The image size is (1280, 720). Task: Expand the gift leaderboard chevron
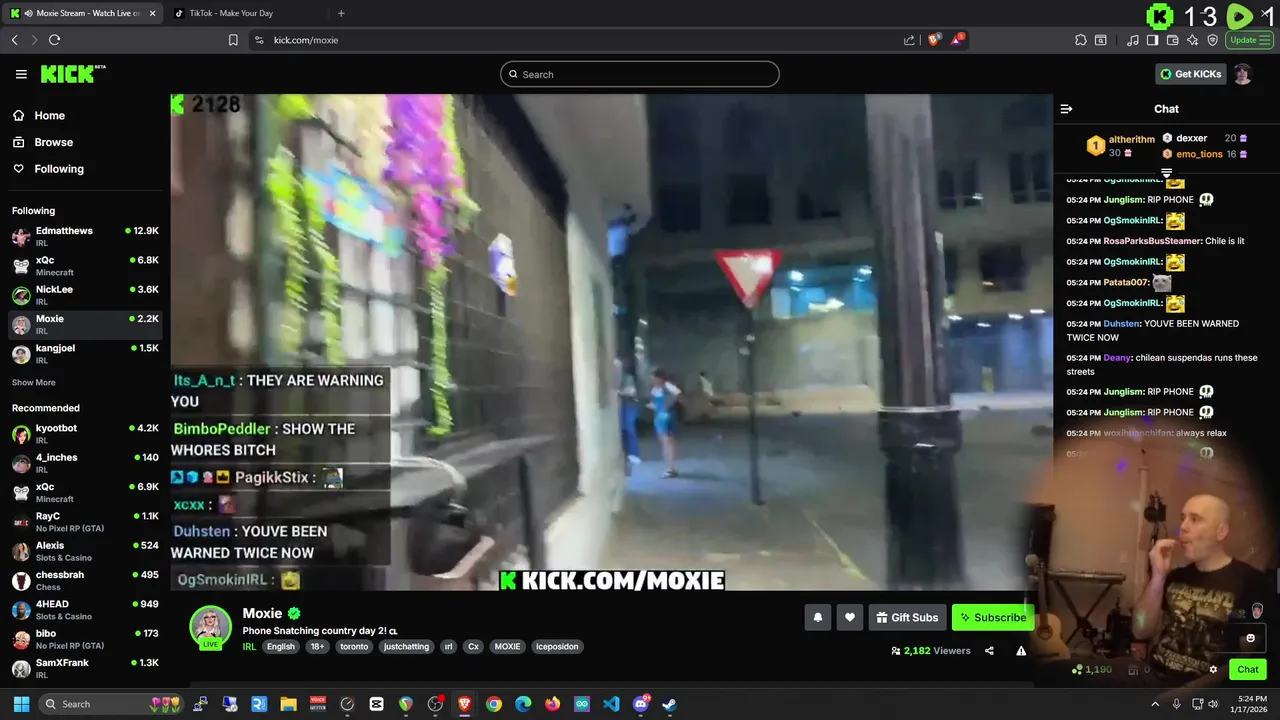tap(1166, 173)
